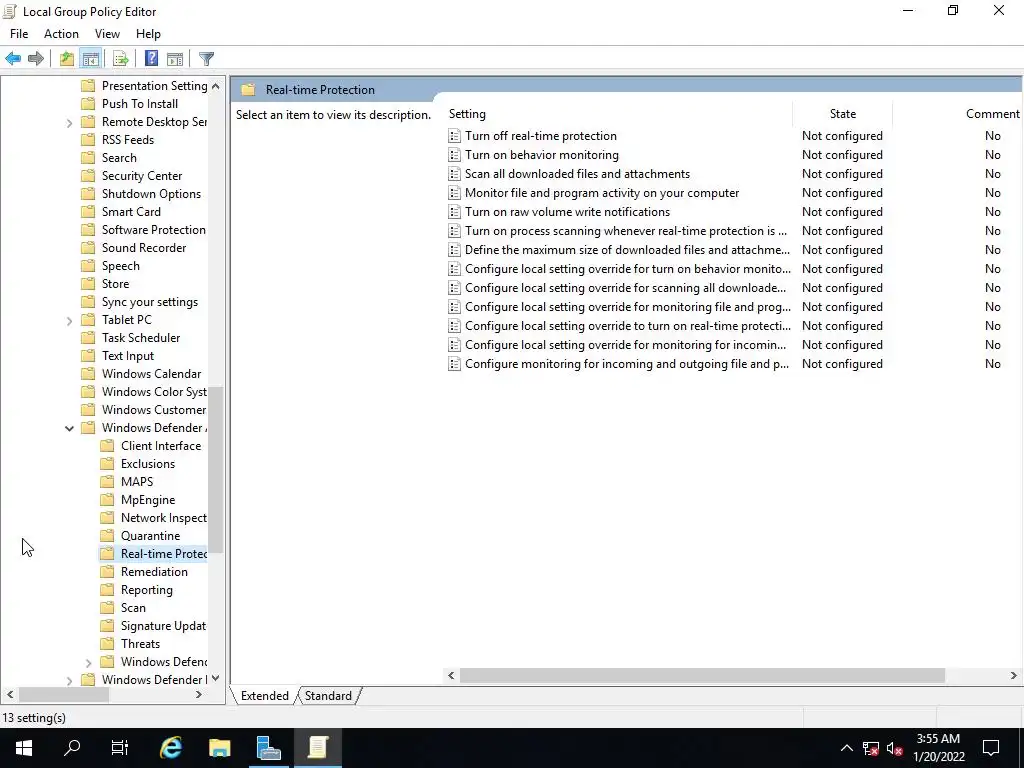
Task: Click the policy icon beside Turn on behavior monitoring
Action: (455, 155)
